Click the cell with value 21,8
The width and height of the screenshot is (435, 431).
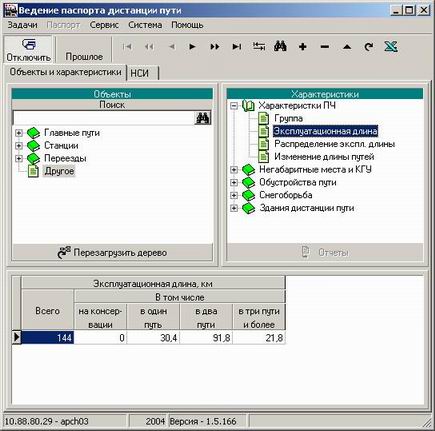(259, 338)
